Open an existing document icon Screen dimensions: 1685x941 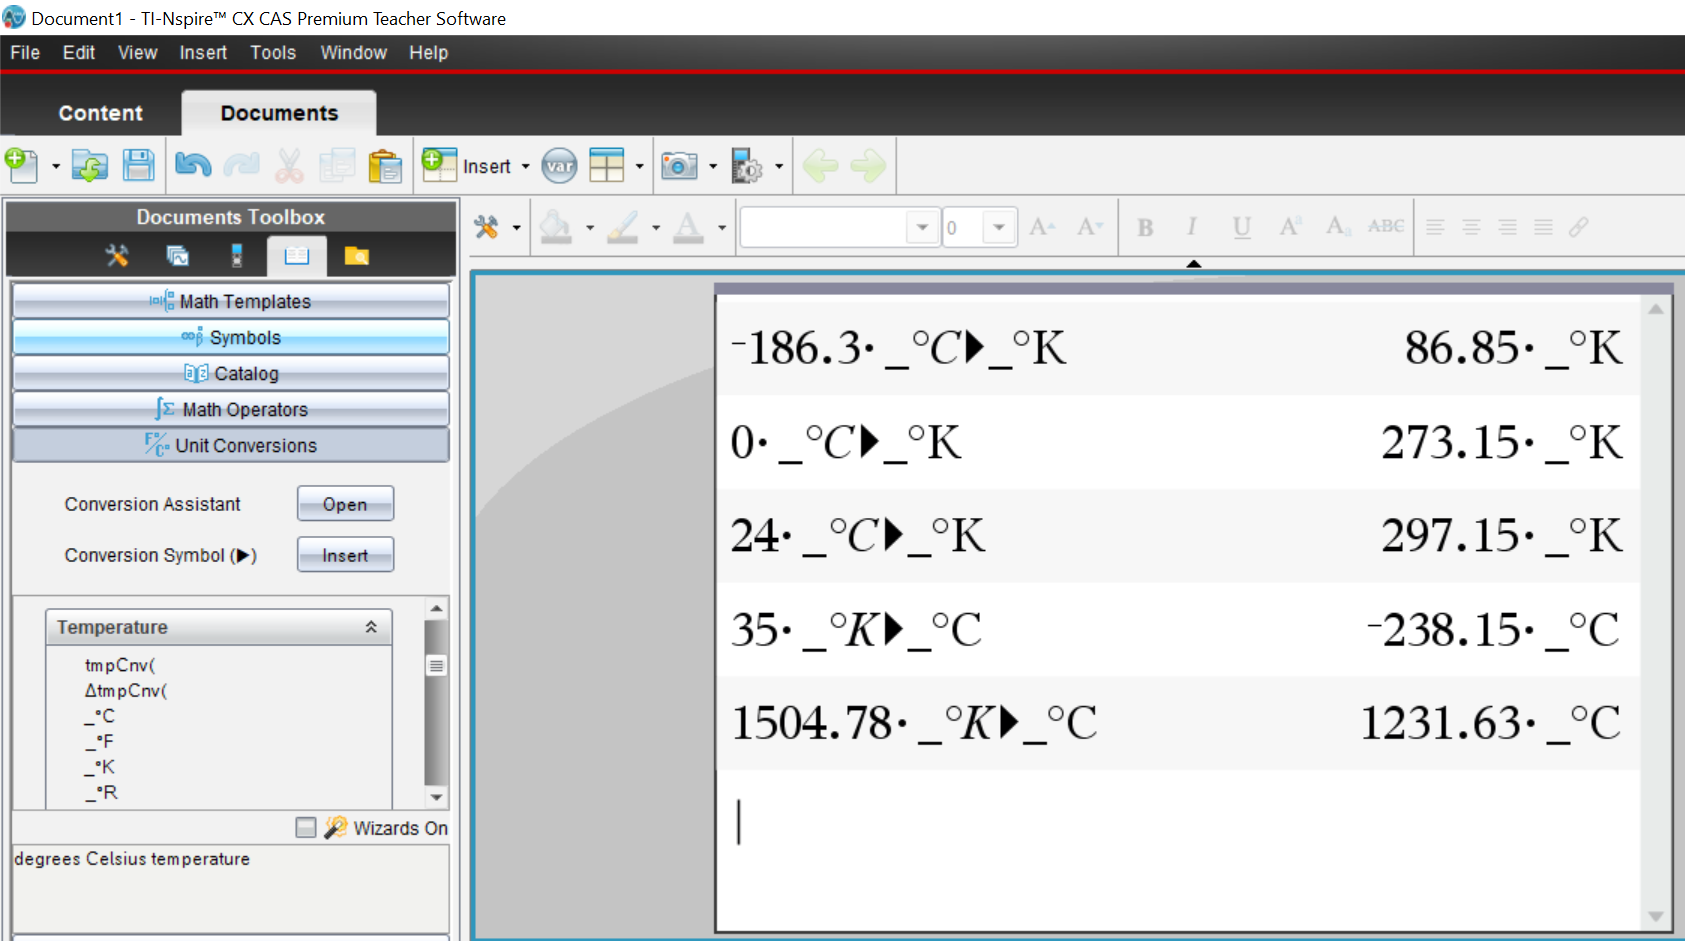tap(90, 165)
